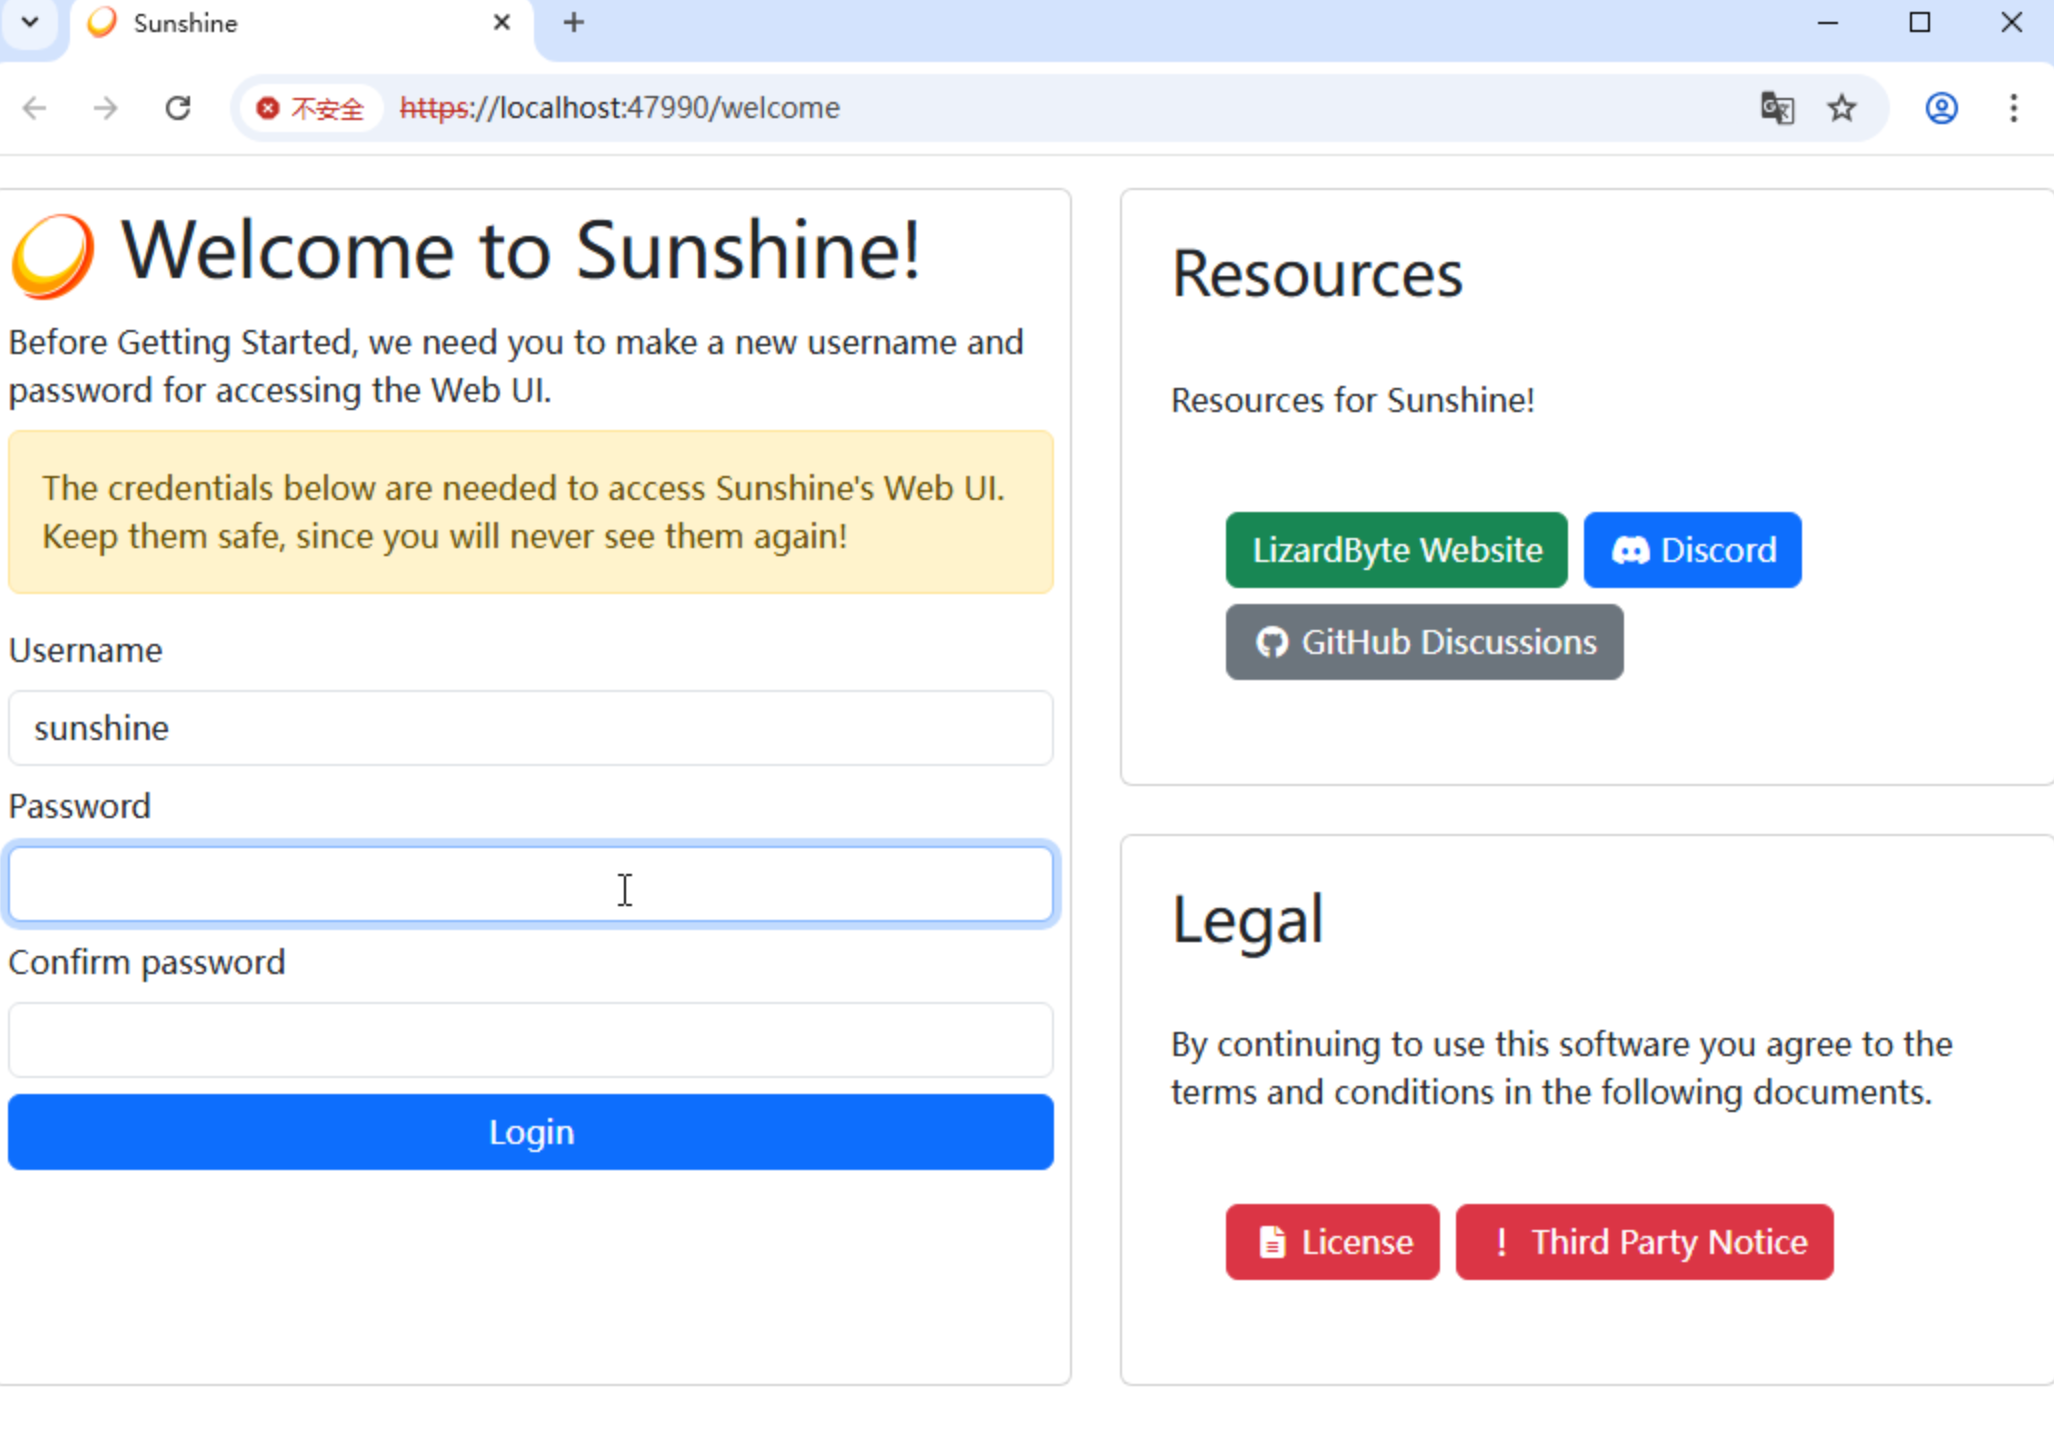Open the LizardByte Website link
Screen dimensions: 2054x1440
click(1396, 550)
